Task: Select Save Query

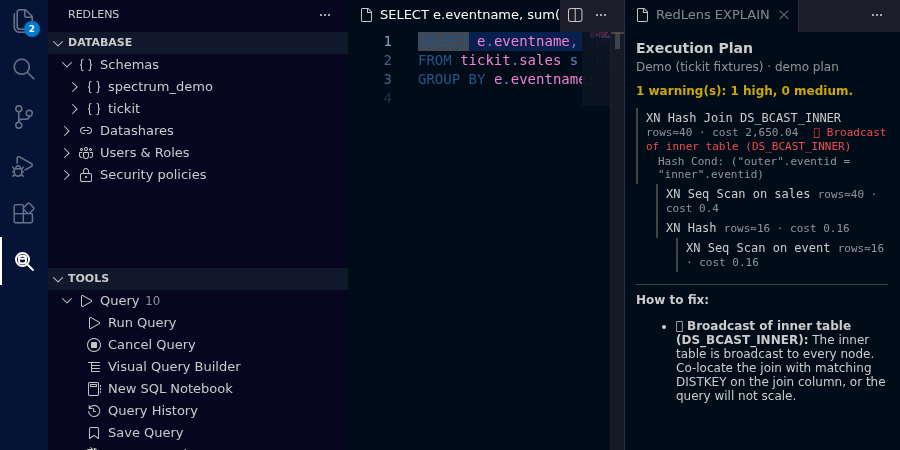Action: point(145,433)
